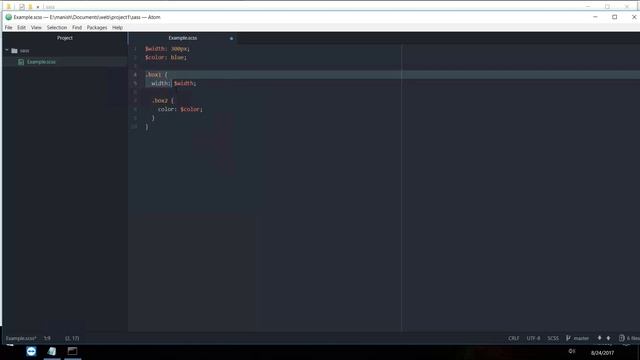Click the Example.scss filename in status bar
The image size is (640, 360).
(x=21, y=338)
